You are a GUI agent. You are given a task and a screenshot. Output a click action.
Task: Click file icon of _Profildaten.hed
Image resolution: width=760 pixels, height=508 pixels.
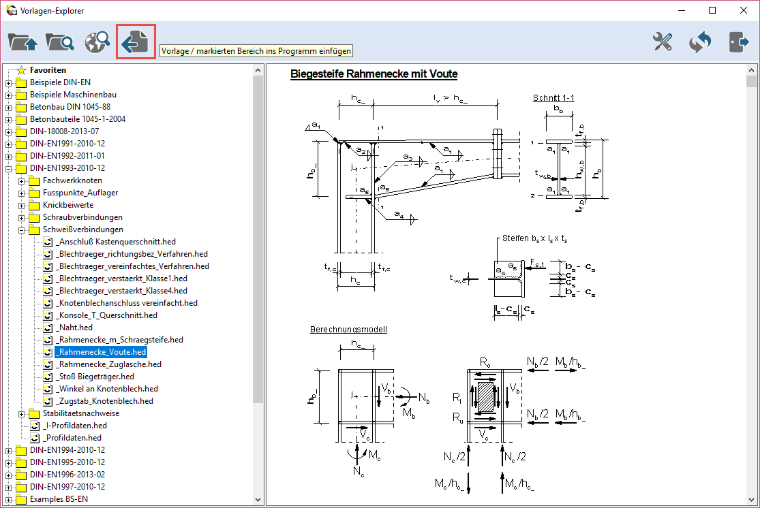[35, 438]
